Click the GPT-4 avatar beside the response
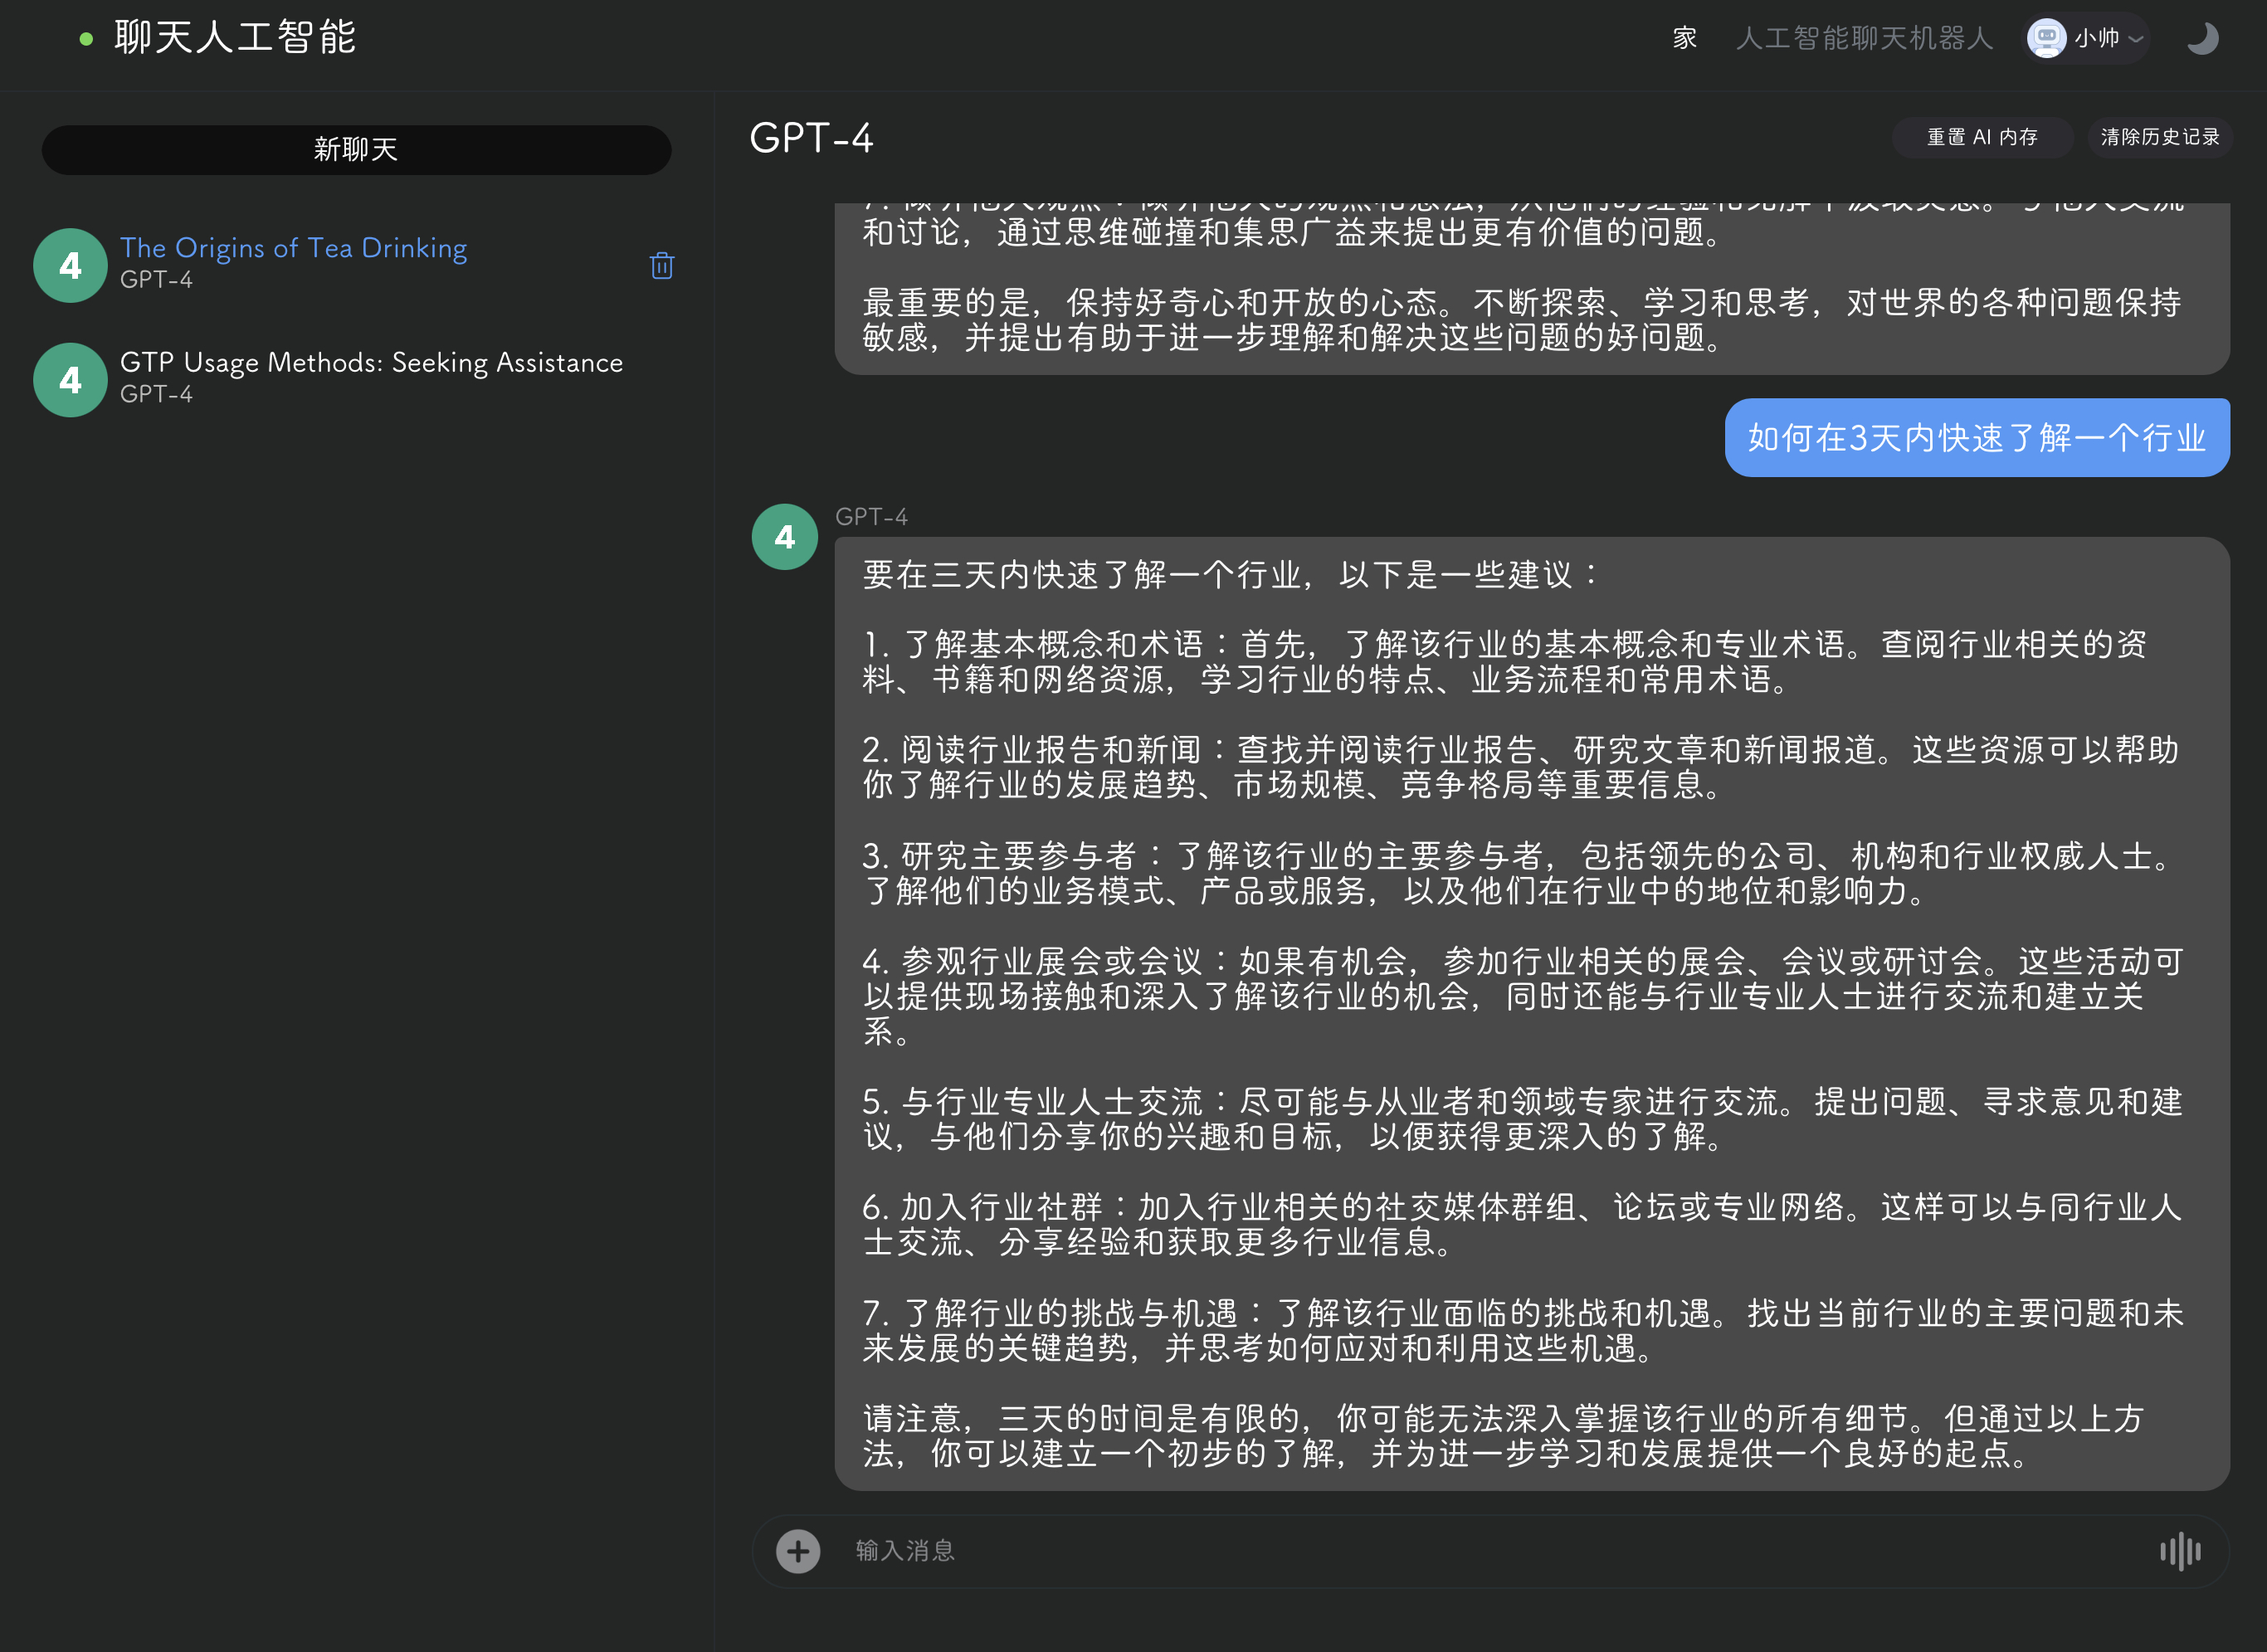 [784, 537]
